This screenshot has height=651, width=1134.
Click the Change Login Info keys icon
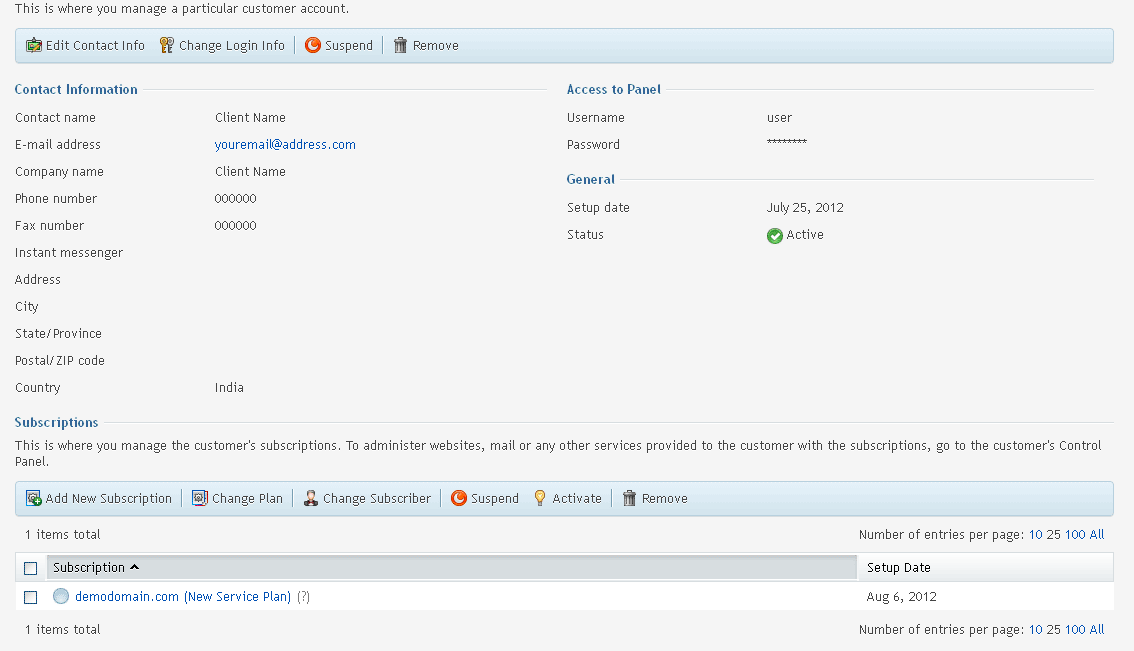(x=167, y=46)
